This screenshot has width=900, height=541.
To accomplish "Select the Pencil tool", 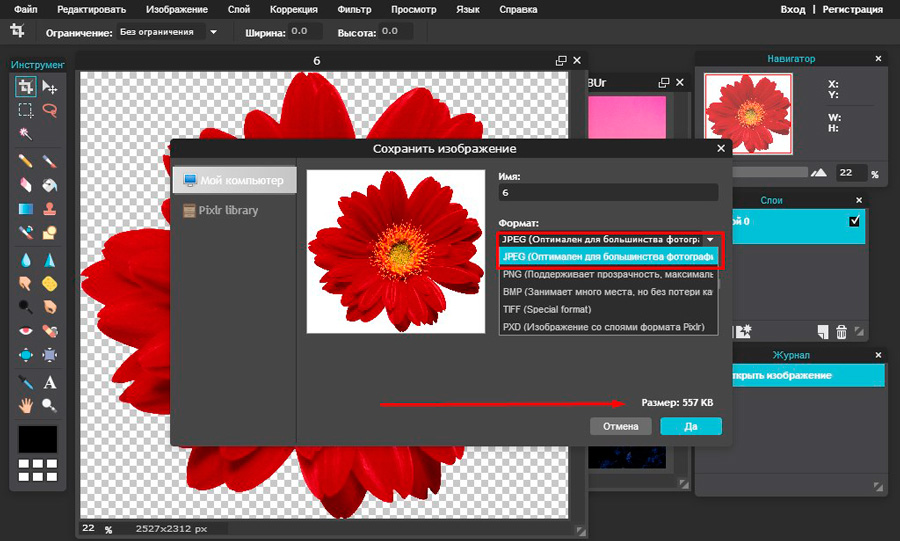I will click(x=26, y=161).
